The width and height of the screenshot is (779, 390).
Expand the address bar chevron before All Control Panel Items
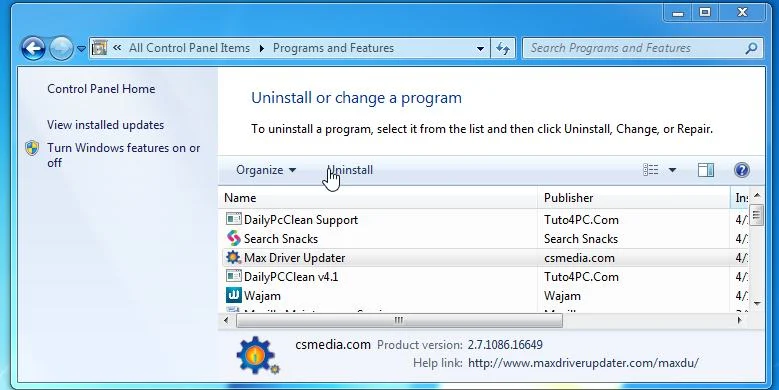click(x=117, y=48)
